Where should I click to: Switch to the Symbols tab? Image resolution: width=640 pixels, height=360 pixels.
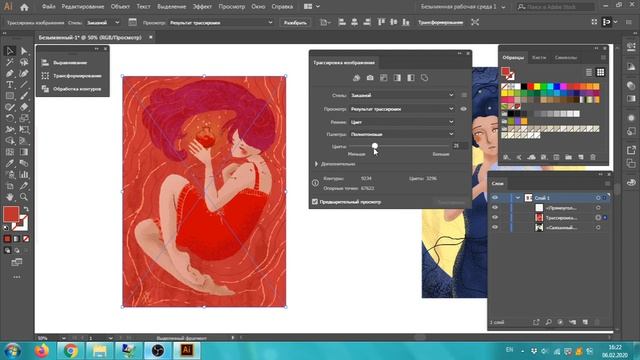coord(565,58)
